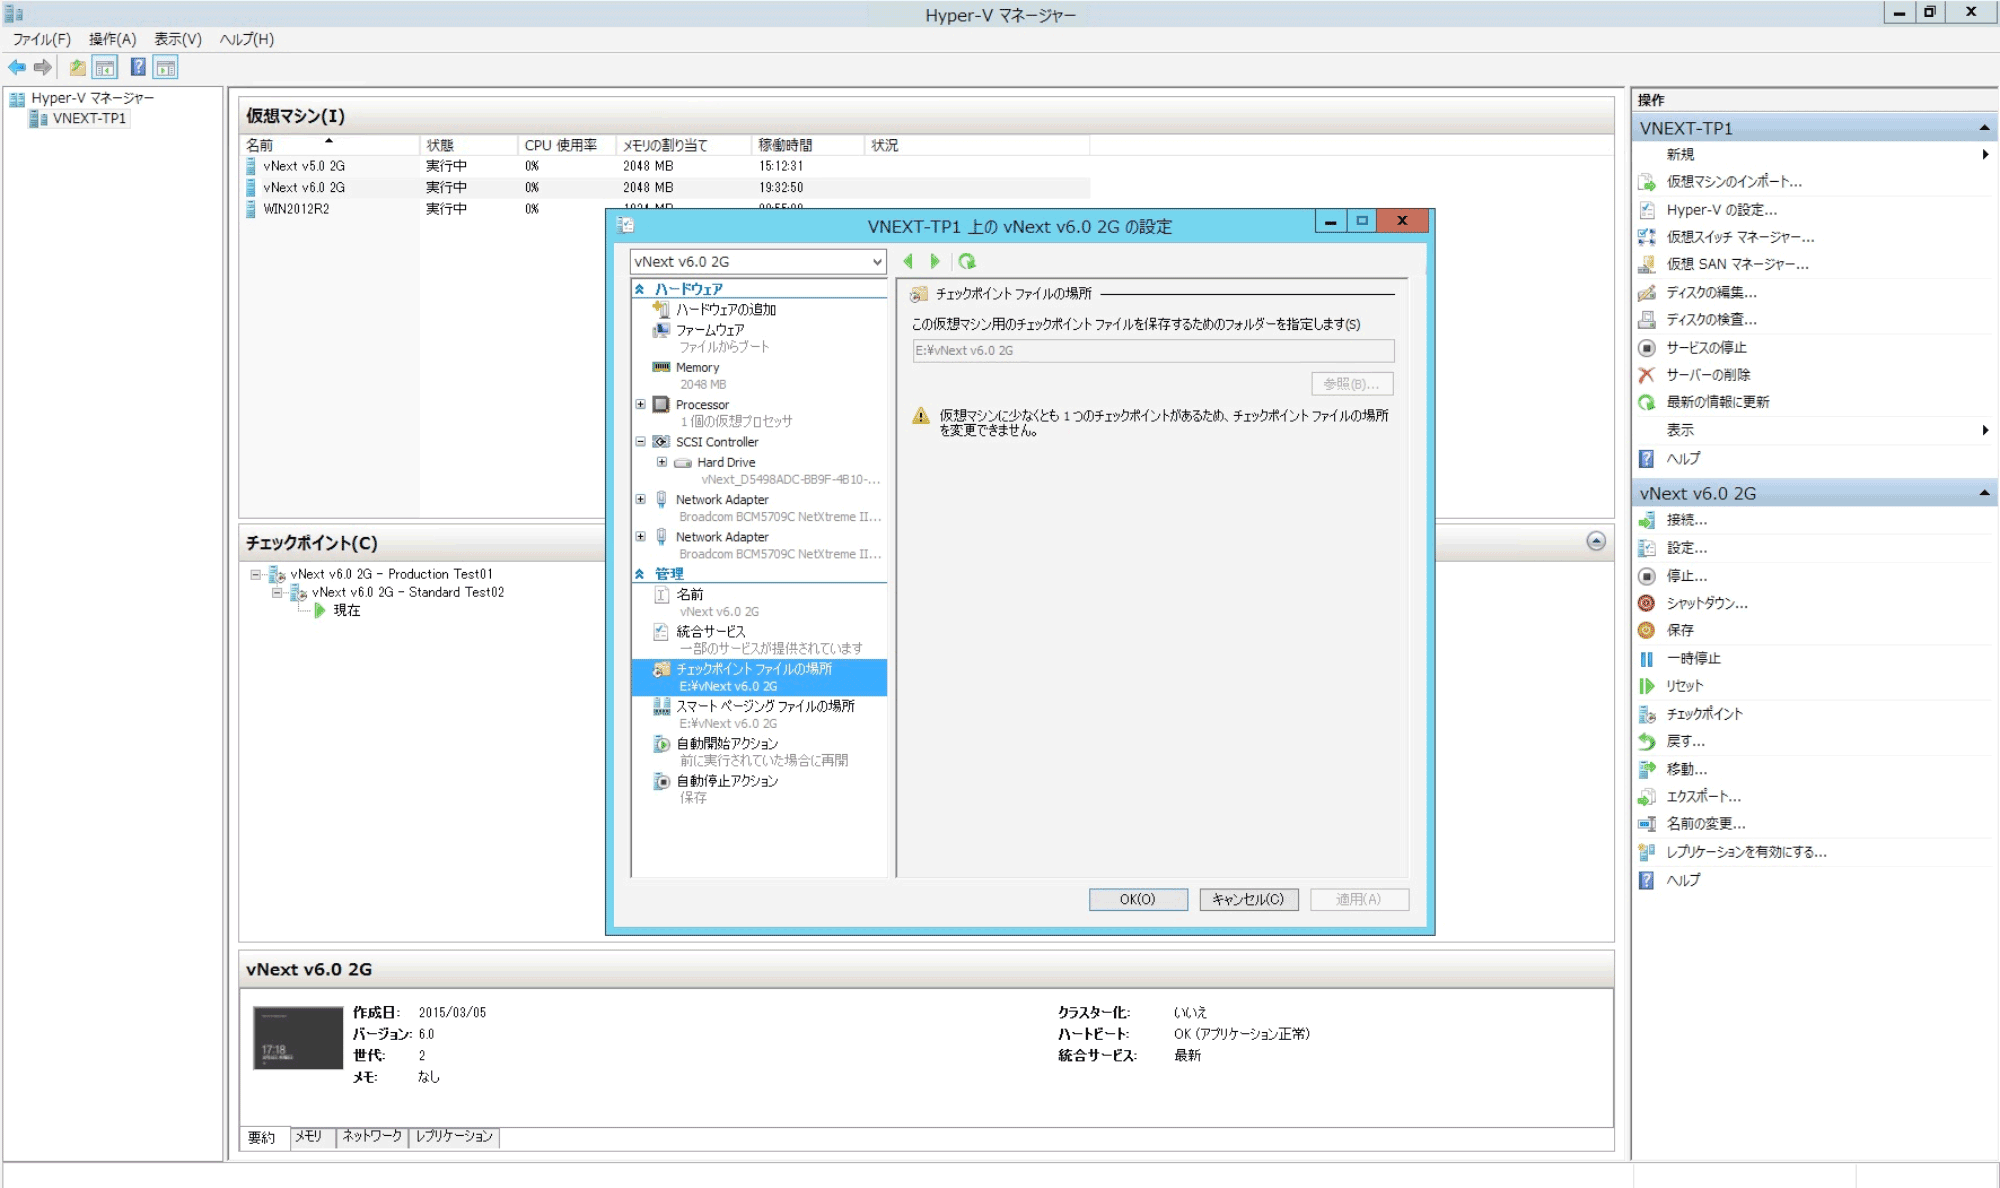Click サーバーの削除 action

1707,374
